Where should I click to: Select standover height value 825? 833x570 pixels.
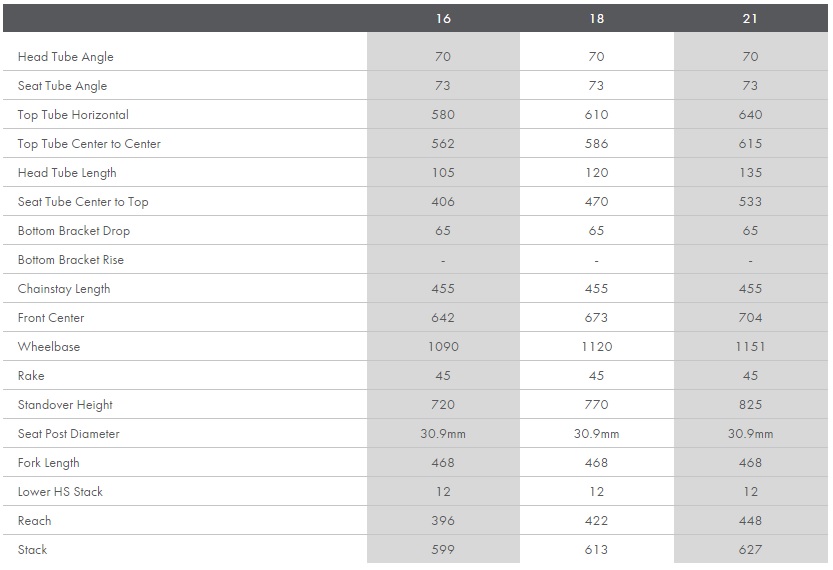[x=750, y=405]
